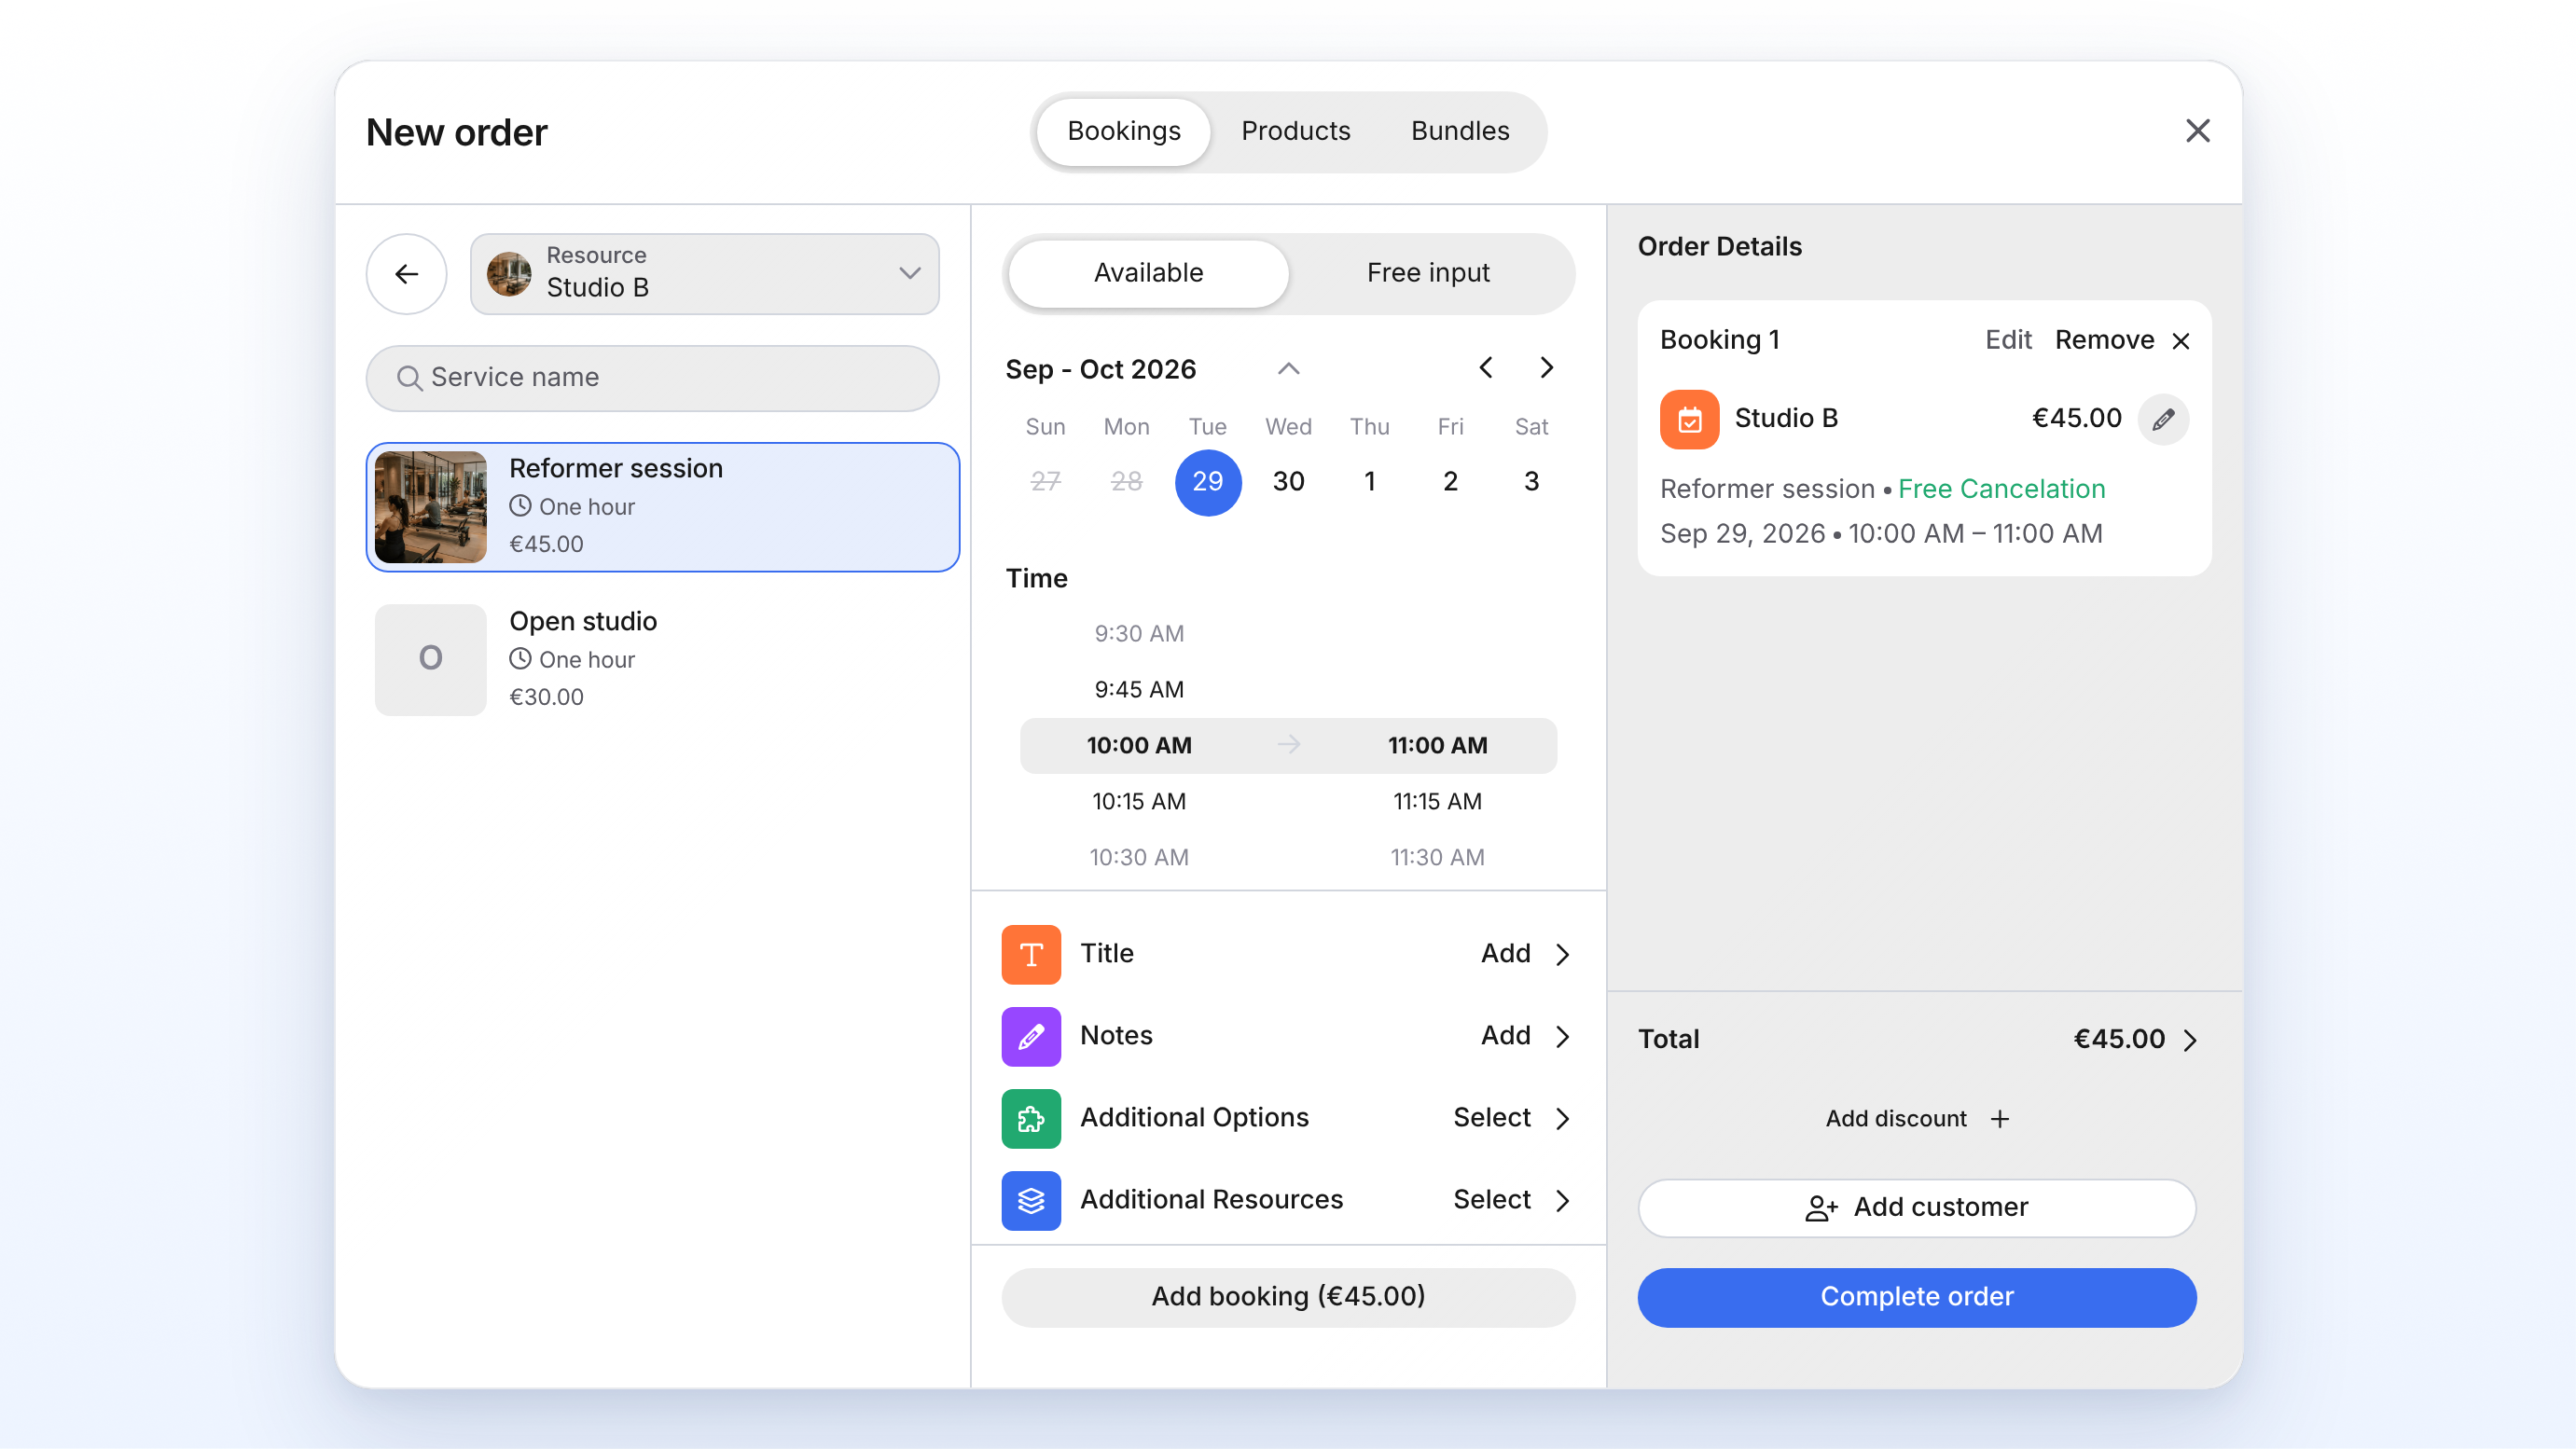This screenshot has height=1449, width=2576.
Task: Click the green Additional Options puzzle icon
Action: (x=1031, y=1118)
